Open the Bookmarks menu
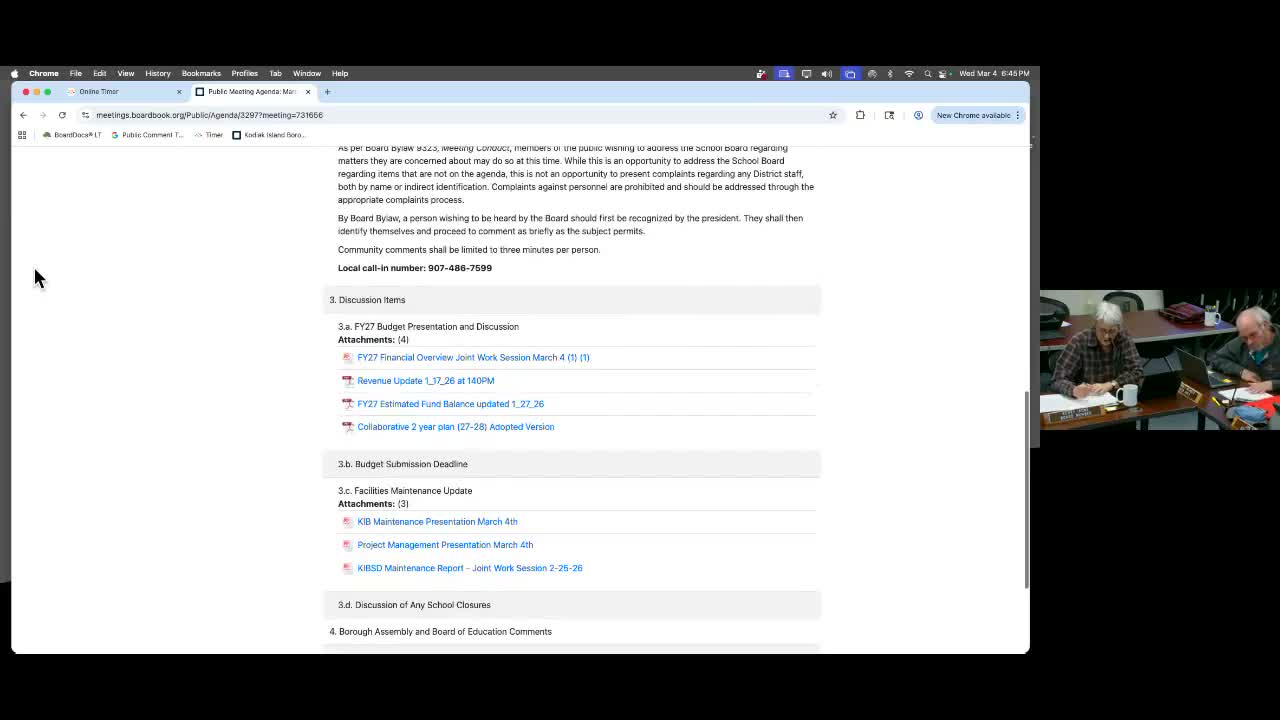The height and width of the screenshot is (720, 1280). 201,73
